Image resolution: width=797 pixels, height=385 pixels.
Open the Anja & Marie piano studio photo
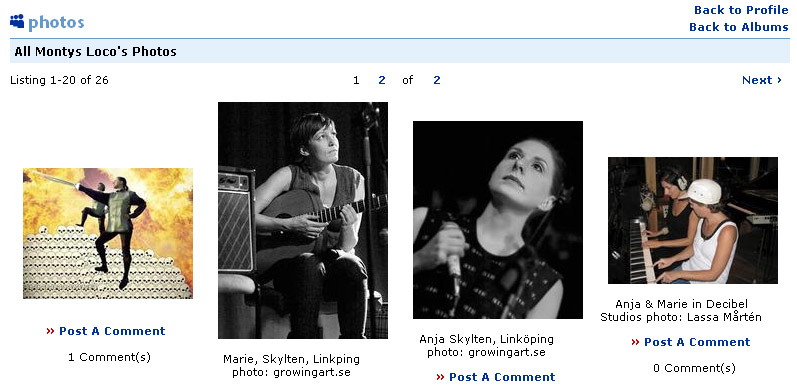pyautogui.click(x=693, y=220)
